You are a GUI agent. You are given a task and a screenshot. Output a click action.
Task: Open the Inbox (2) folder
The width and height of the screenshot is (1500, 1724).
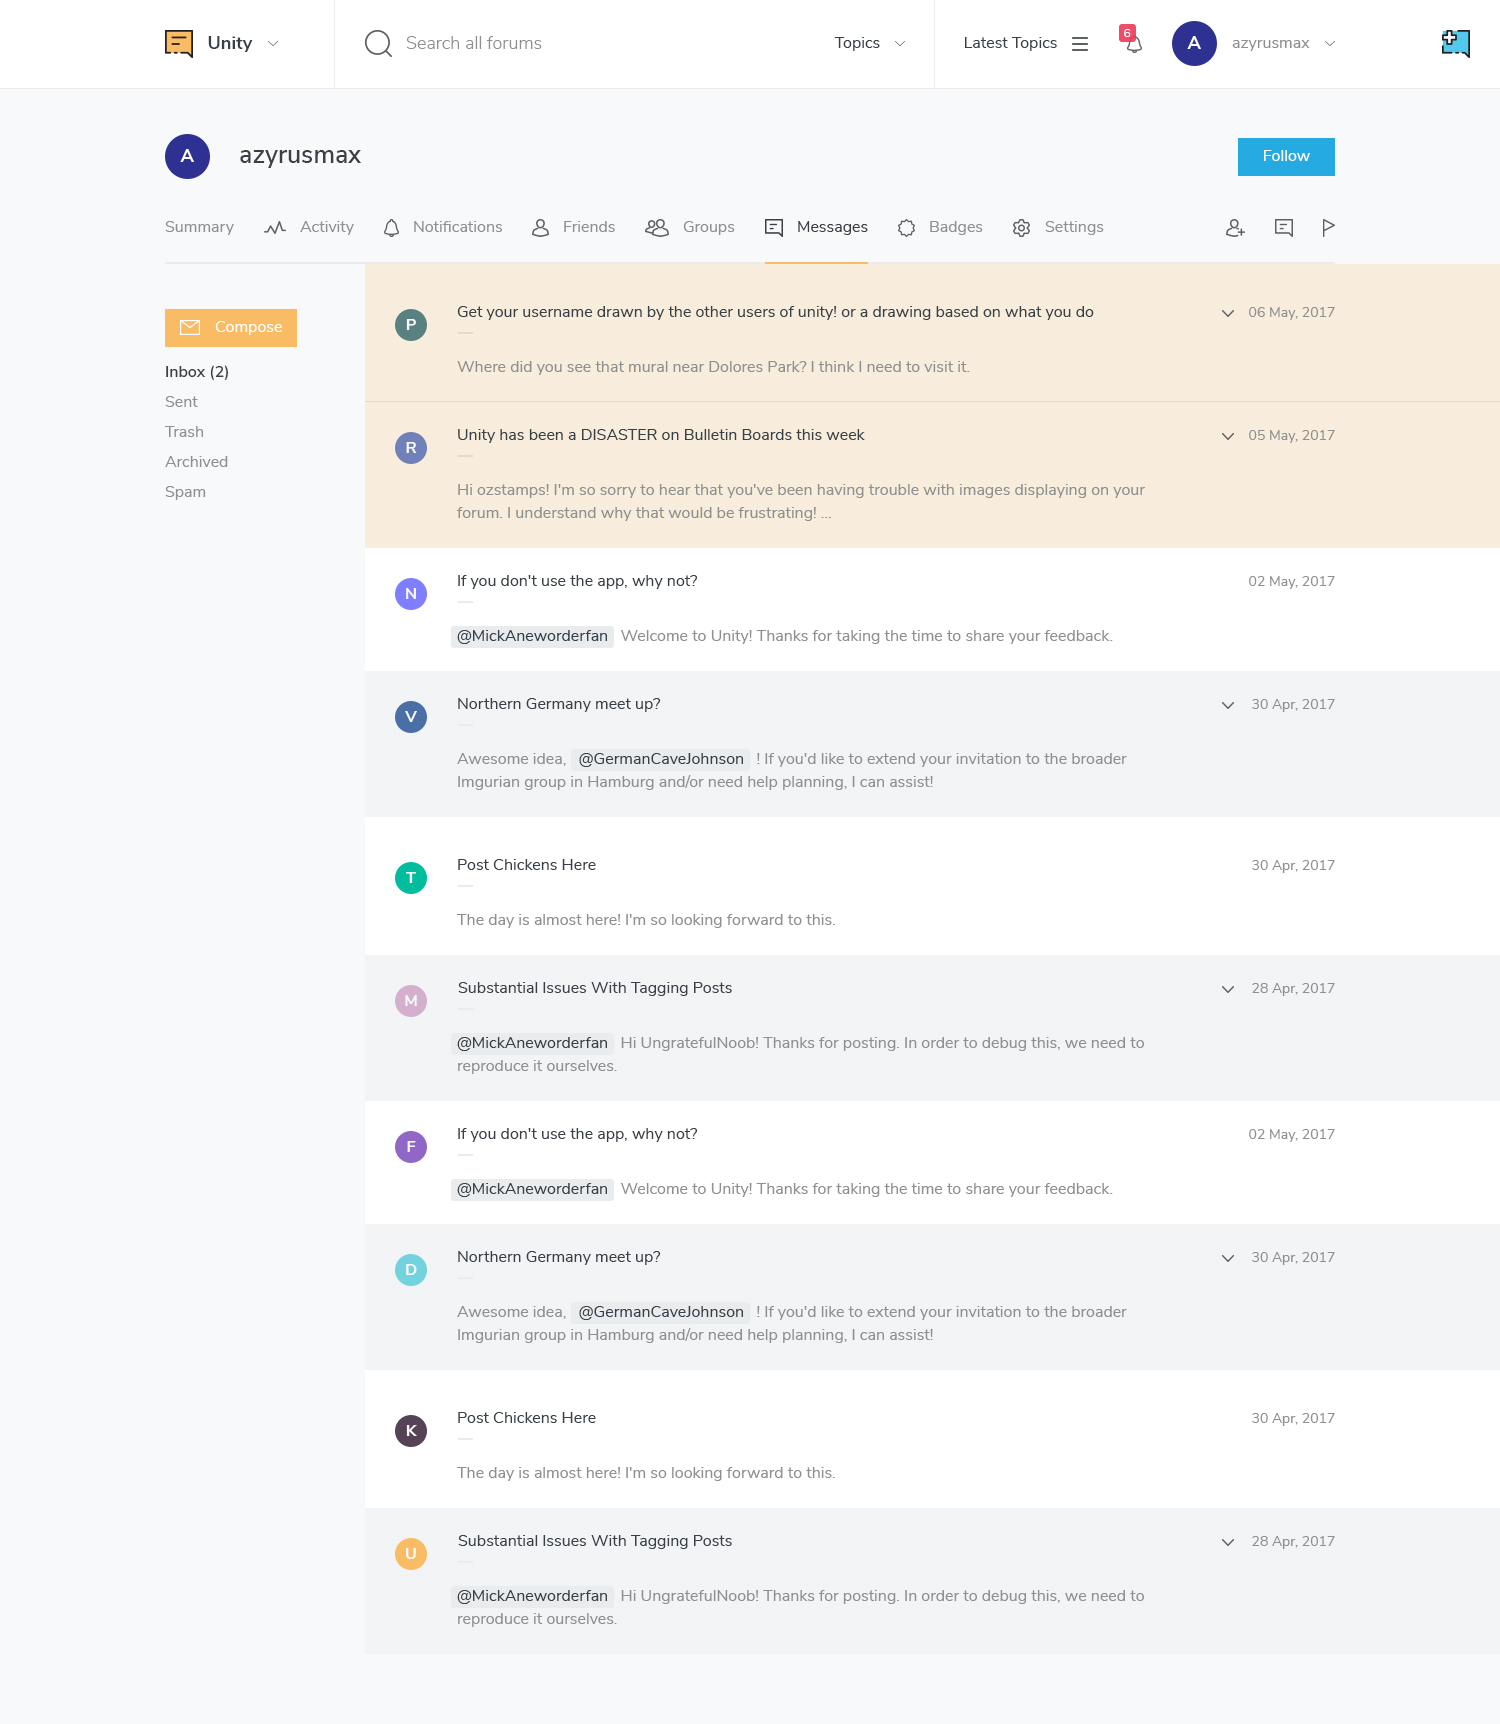(x=197, y=372)
